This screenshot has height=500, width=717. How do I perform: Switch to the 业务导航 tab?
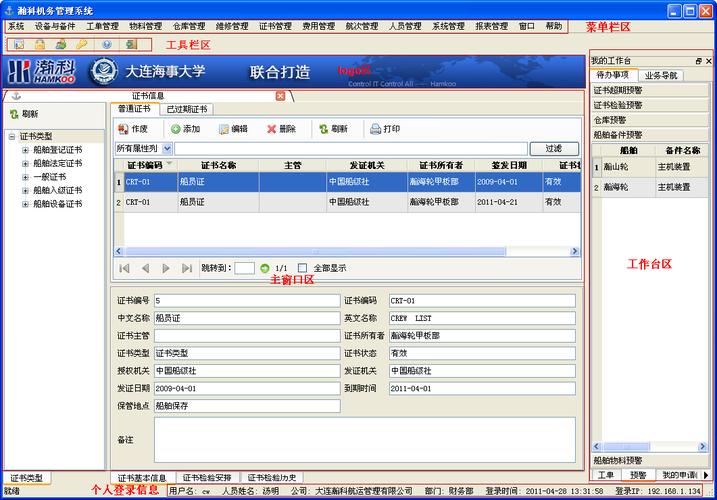(661, 75)
